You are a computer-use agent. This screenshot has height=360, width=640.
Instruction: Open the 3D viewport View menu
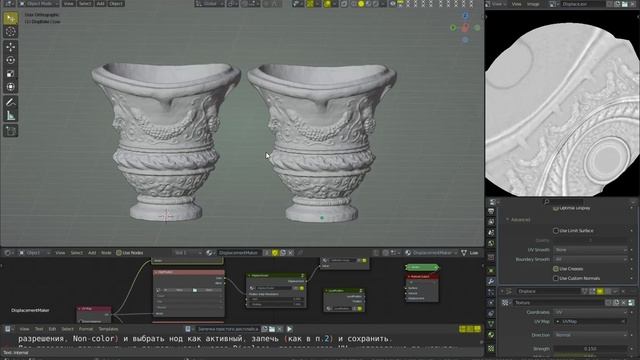coord(68,4)
